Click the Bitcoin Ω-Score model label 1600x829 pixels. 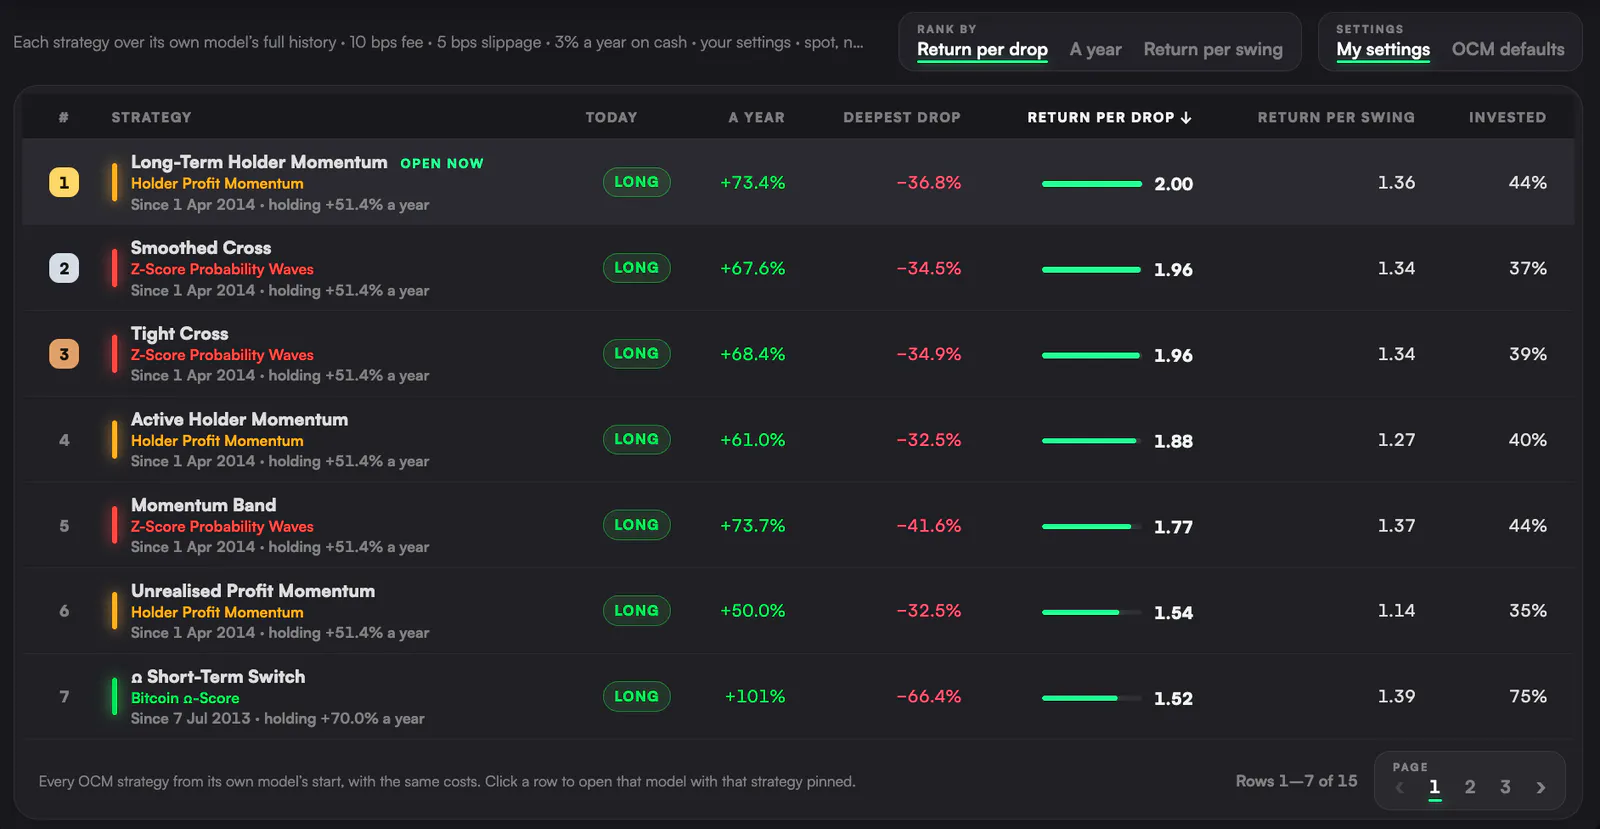point(185,698)
